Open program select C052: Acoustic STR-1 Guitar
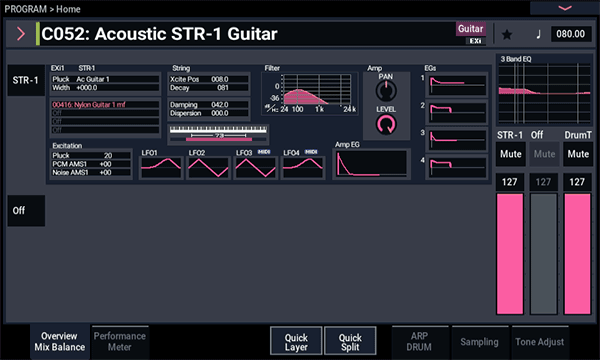The width and height of the screenshot is (600, 360). point(245,34)
